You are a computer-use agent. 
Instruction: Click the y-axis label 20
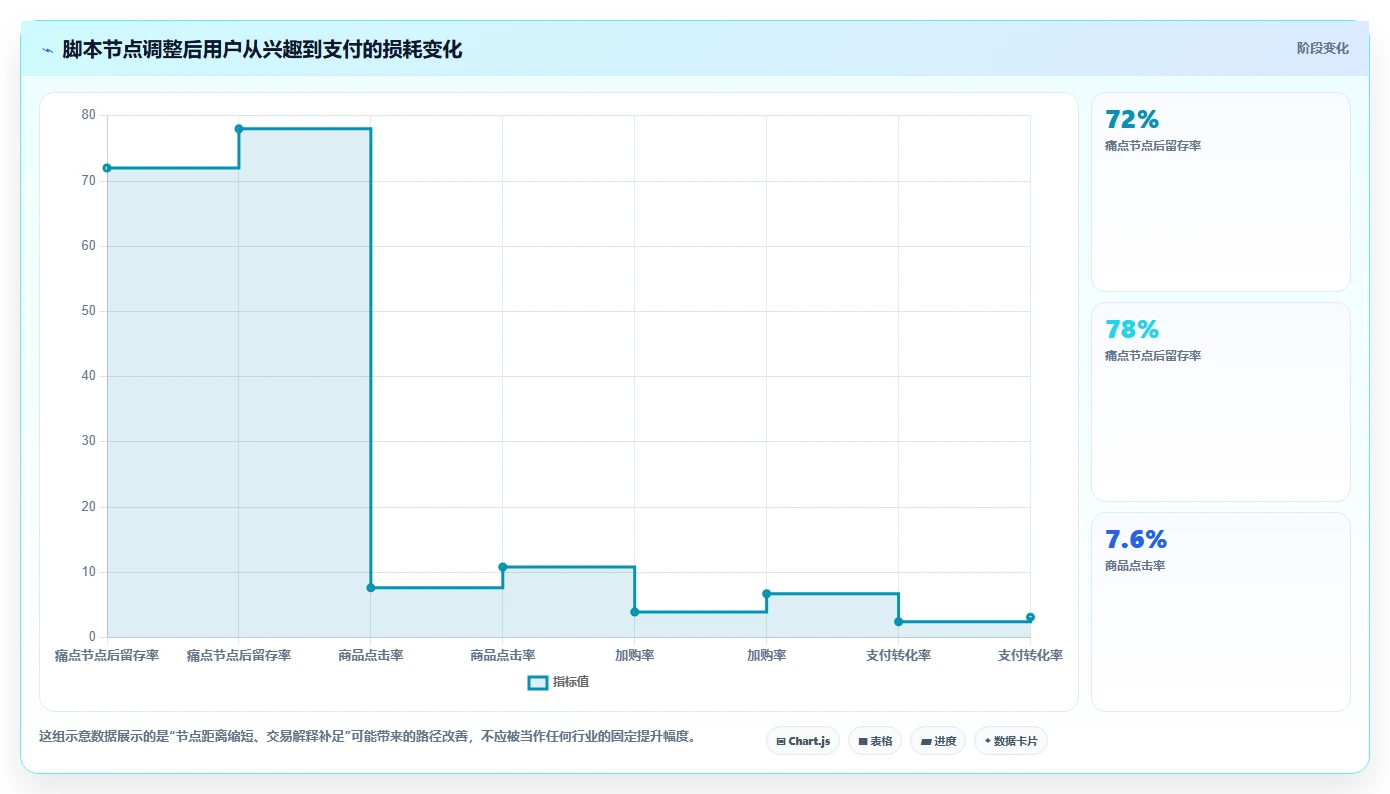(x=88, y=507)
